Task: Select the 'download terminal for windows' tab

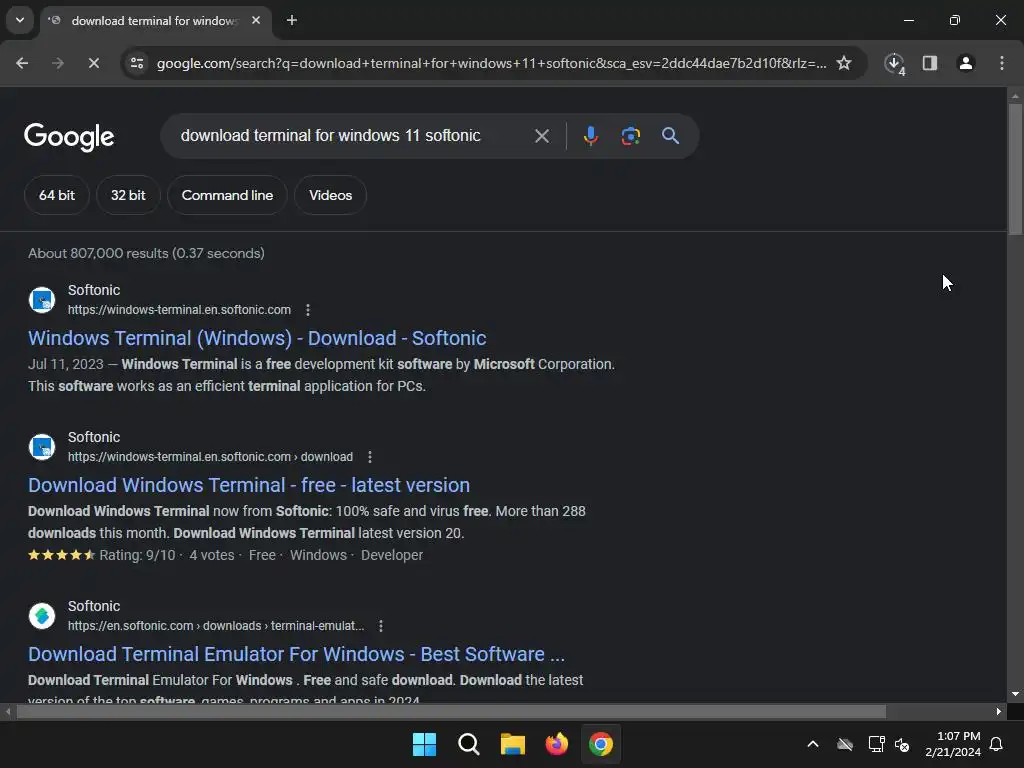Action: (155, 21)
